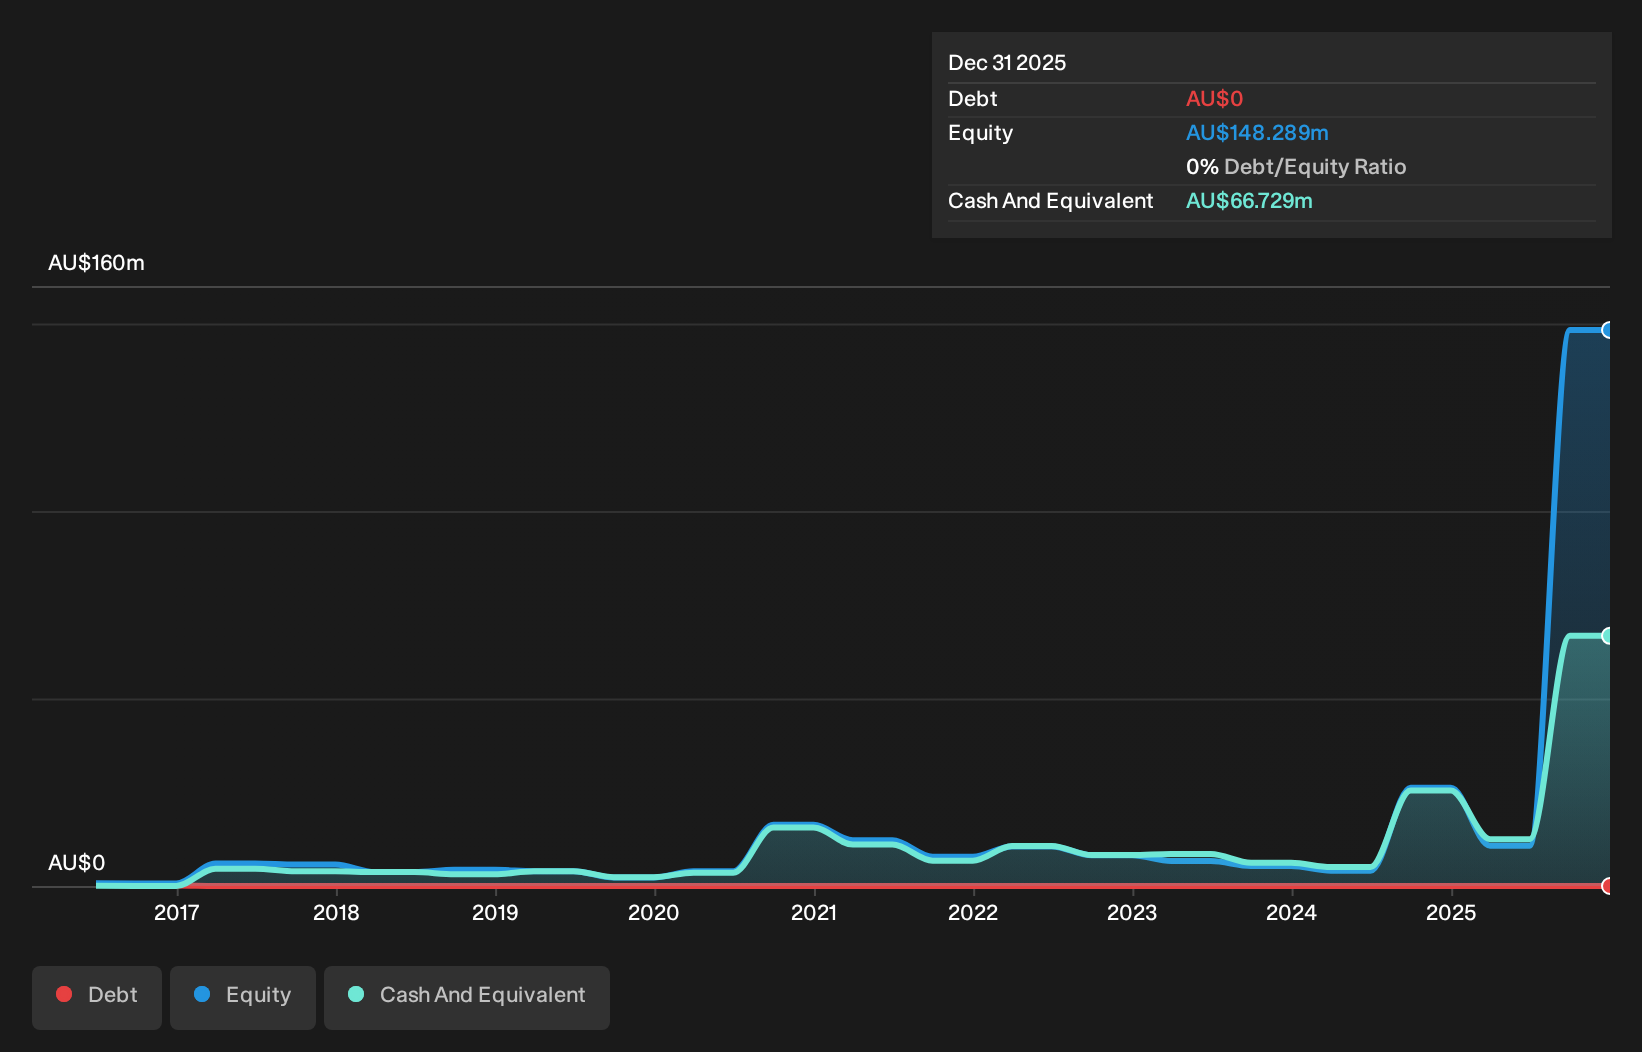Click the 2022 x-axis label
Viewport: 1642px width, 1052px height.
point(973,912)
